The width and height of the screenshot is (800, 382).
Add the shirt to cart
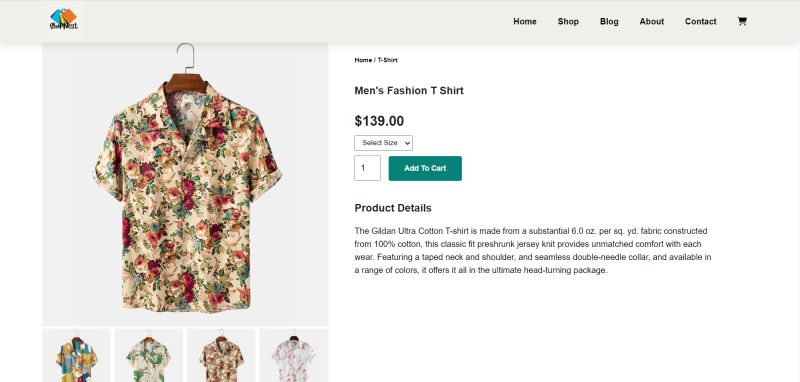[x=425, y=168]
